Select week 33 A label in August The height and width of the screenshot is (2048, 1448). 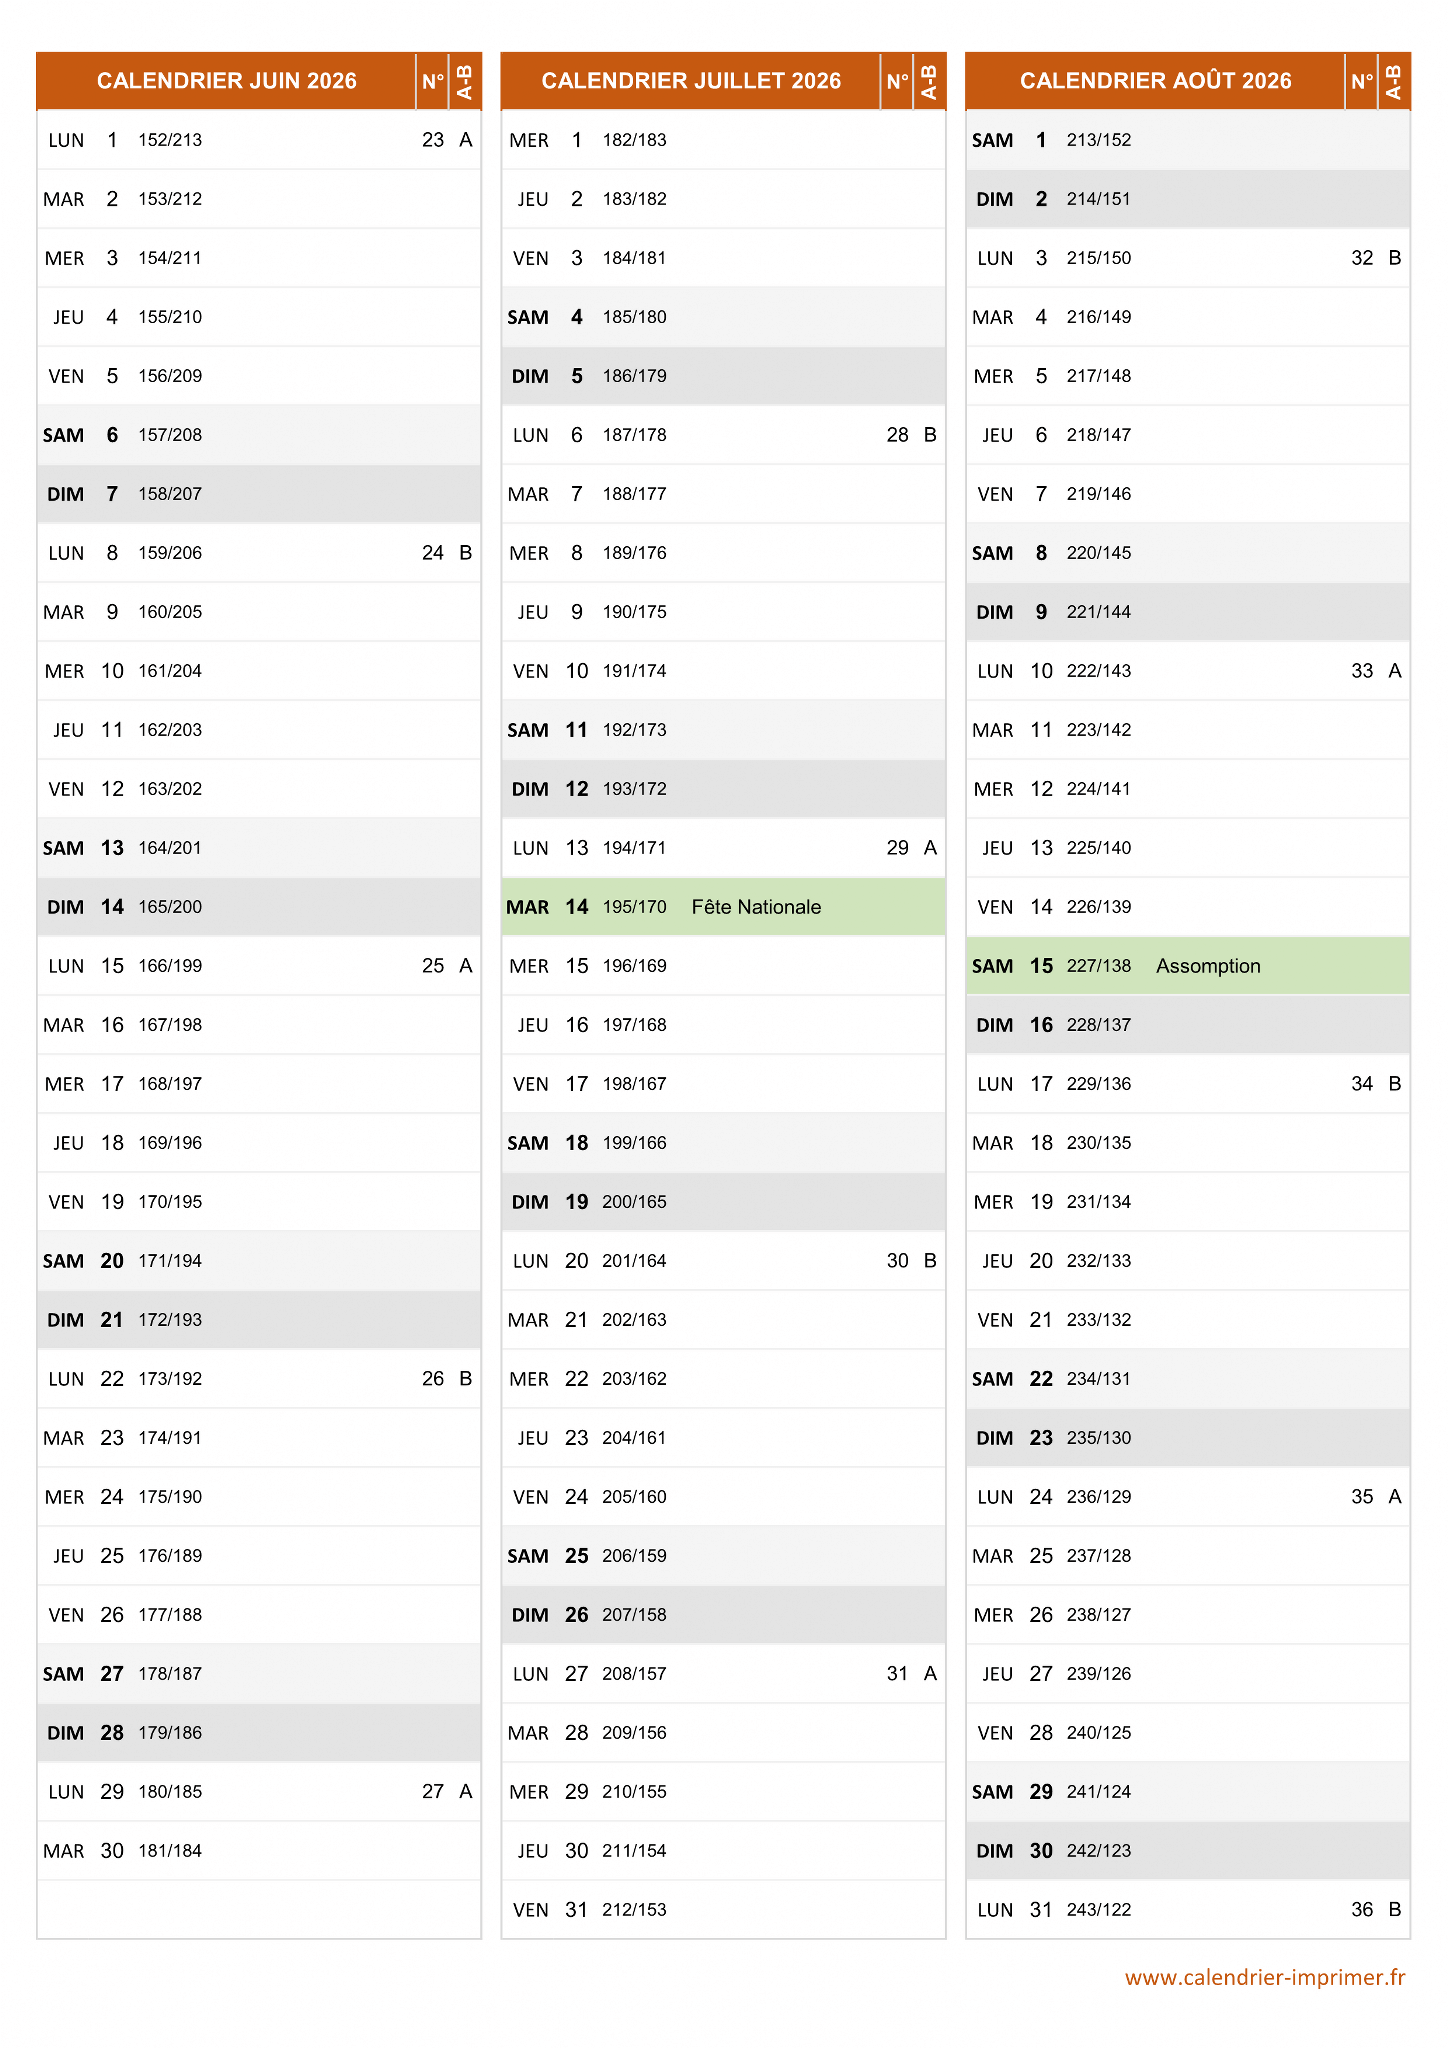[1376, 671]
